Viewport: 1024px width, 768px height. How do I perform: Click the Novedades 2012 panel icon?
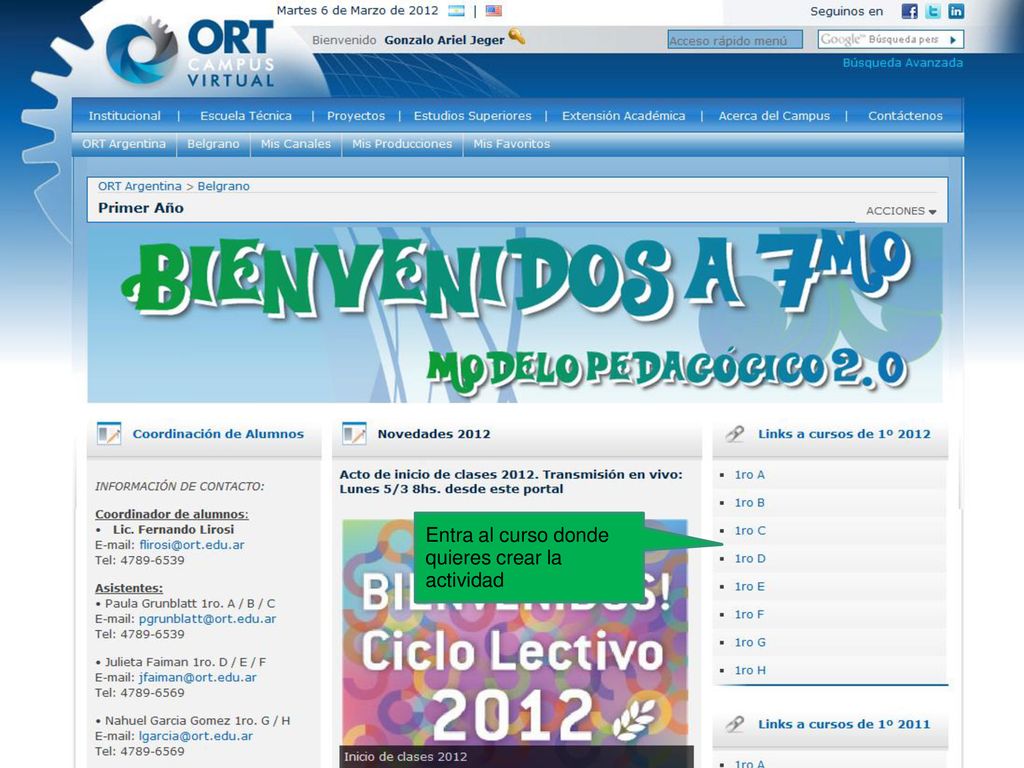(354, 434)
